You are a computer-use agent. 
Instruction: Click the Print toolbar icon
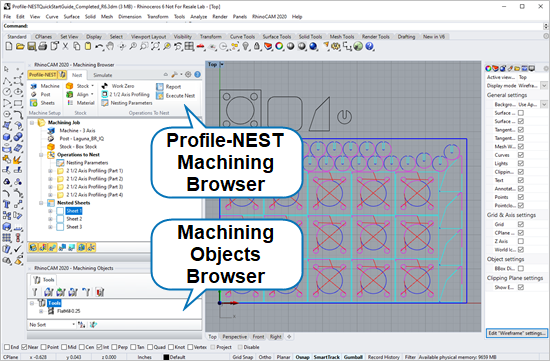coord(43,46)
